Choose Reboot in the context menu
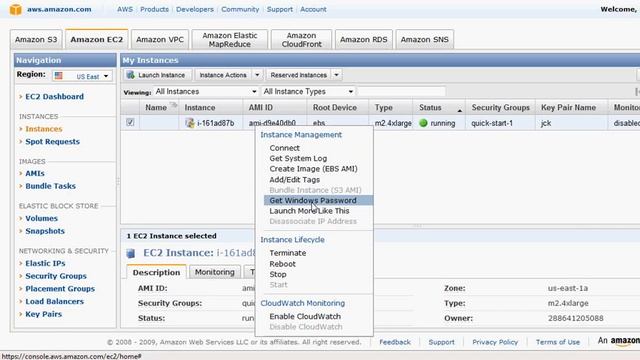 tap(282, 264)
